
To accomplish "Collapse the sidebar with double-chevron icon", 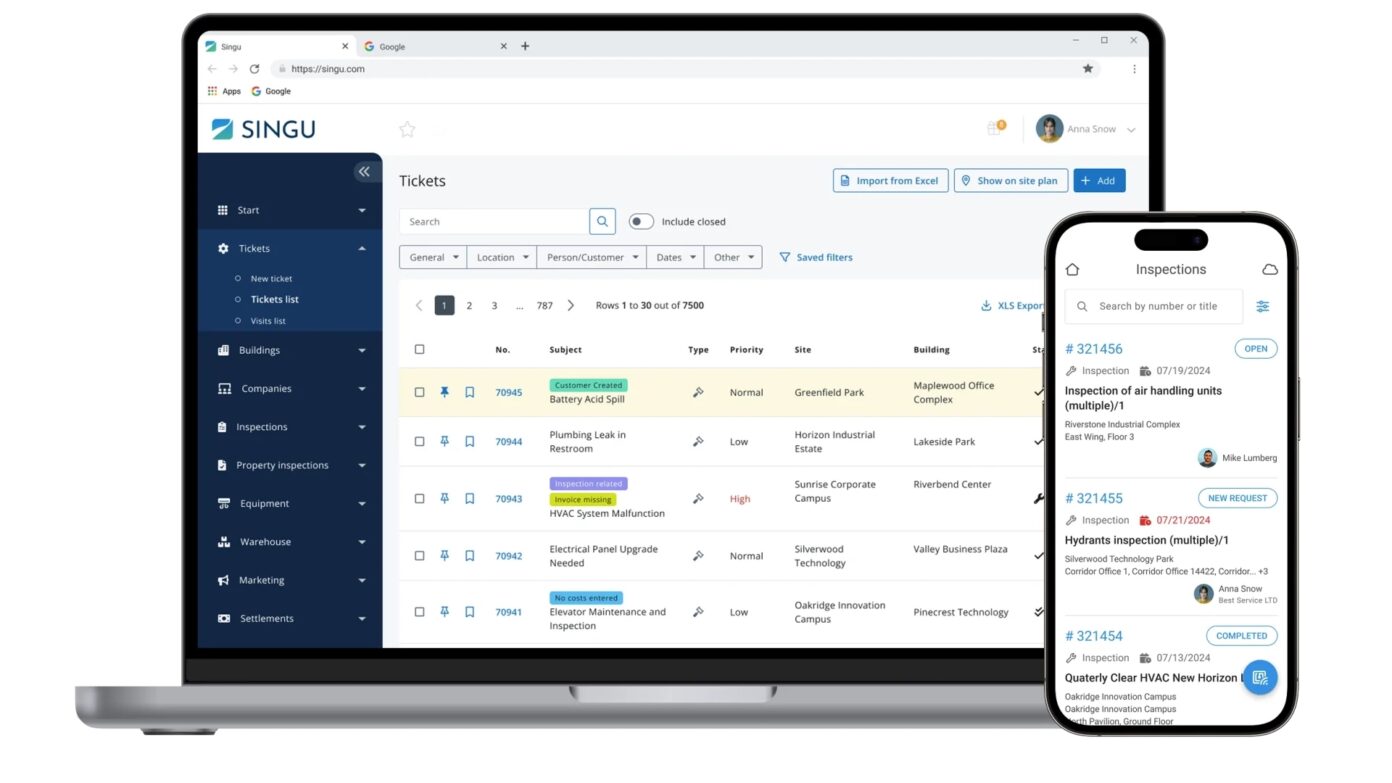I will tap(364, 172).
